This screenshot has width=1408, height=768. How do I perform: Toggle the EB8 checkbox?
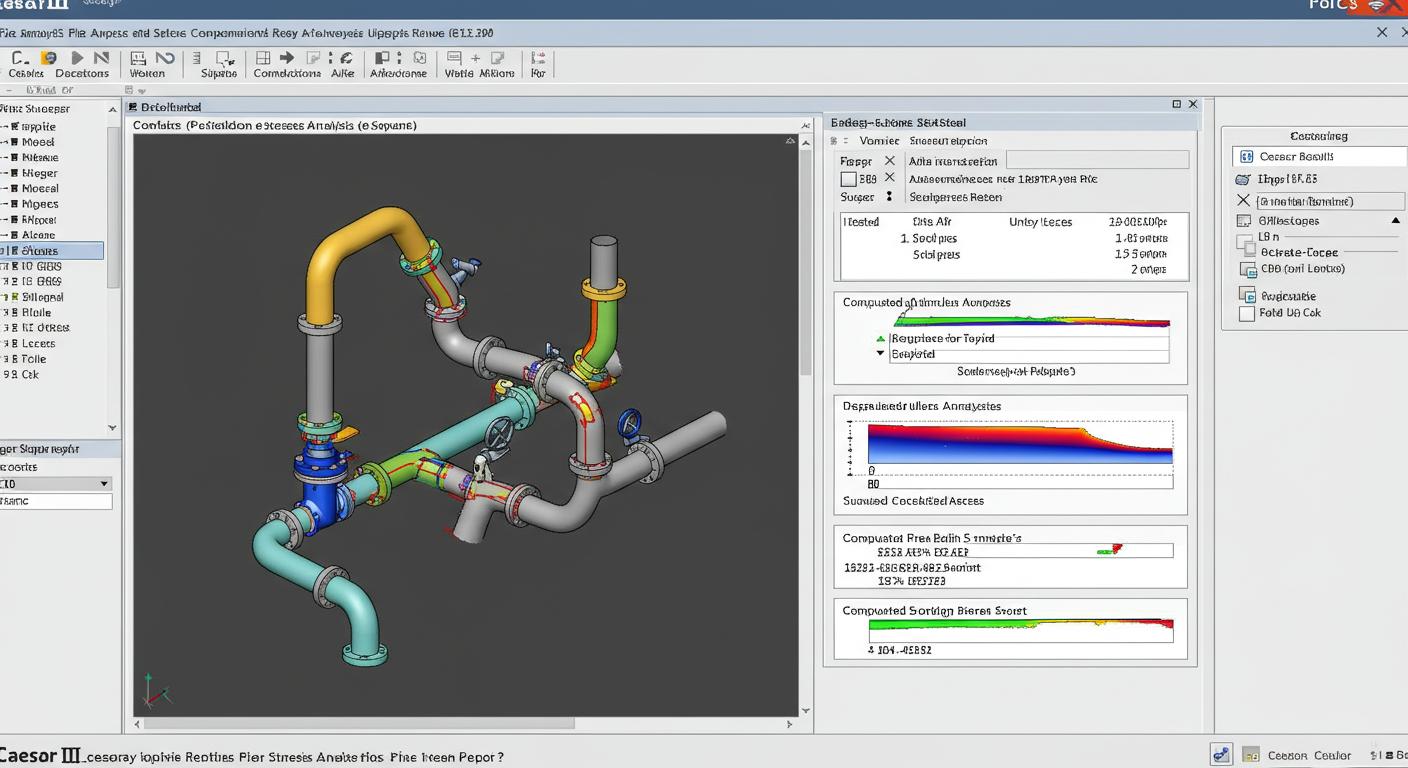[848, 179]
